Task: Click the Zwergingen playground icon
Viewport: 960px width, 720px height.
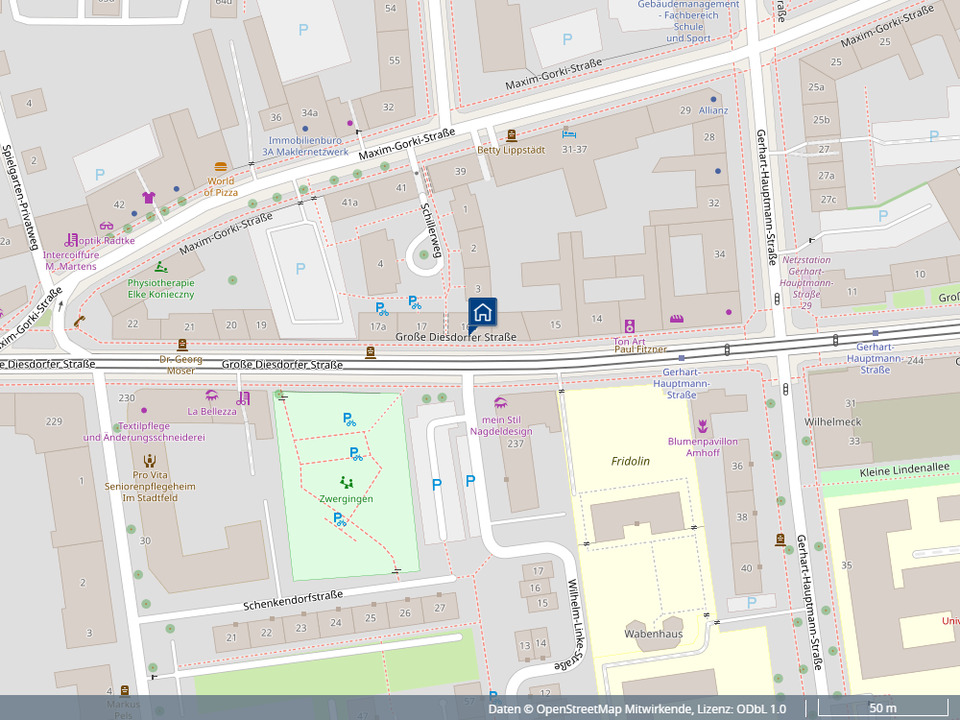Action: [x=347, y=483]
